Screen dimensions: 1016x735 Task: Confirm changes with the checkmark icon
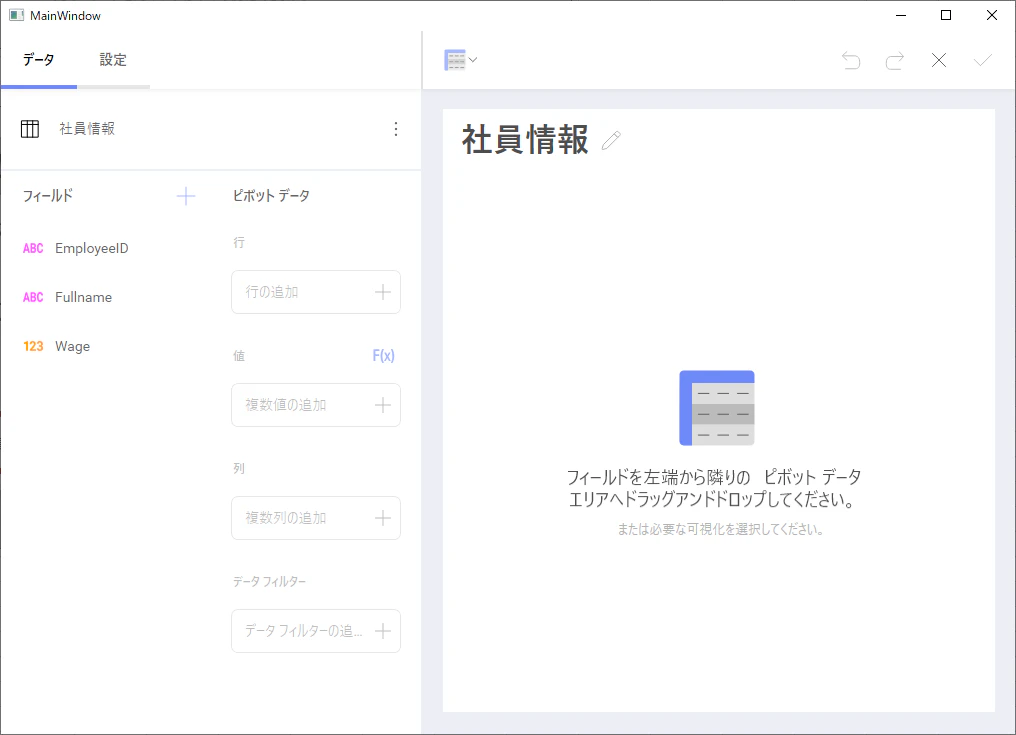(x=983, y=60)
